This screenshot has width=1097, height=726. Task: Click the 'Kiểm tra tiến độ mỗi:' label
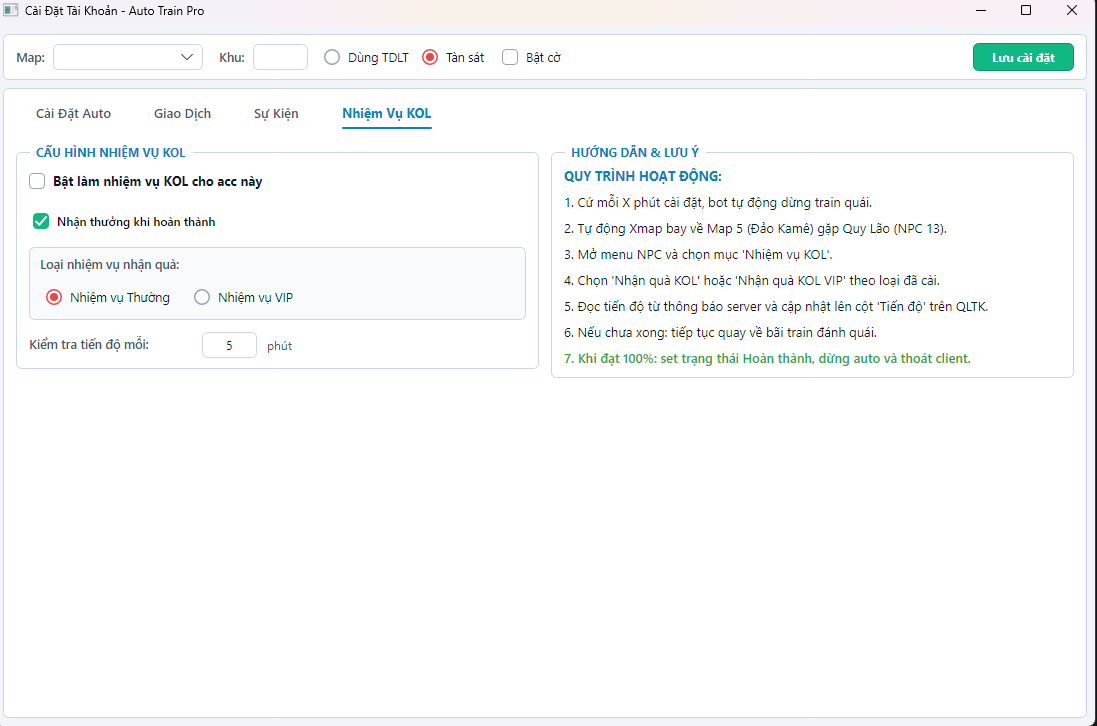pos(89,345)
